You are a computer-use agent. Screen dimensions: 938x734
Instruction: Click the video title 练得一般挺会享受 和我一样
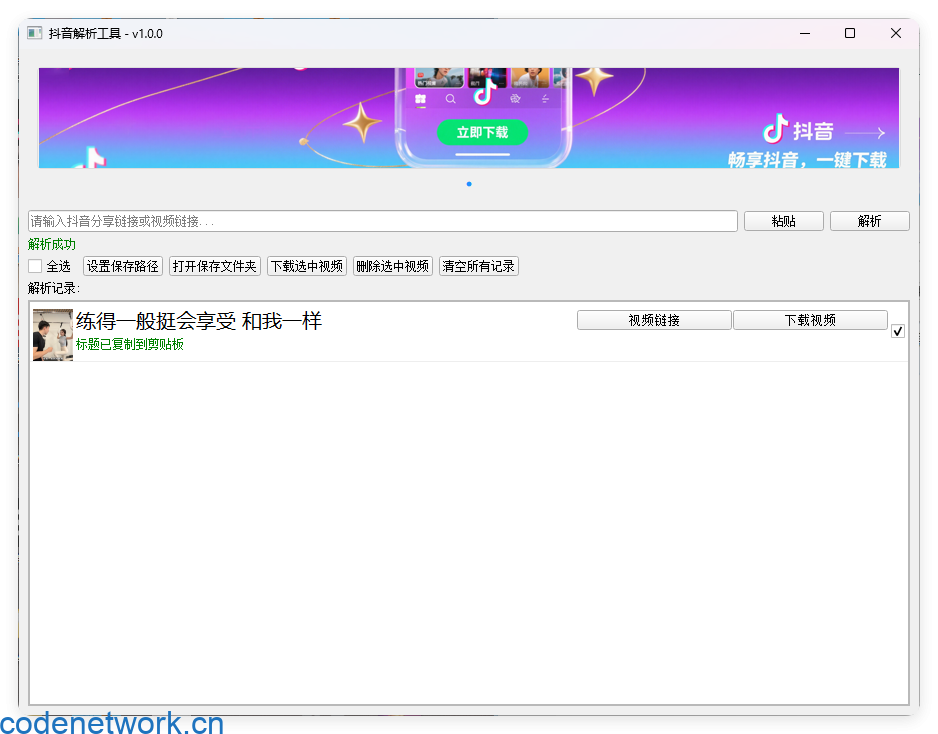point(199,321)
